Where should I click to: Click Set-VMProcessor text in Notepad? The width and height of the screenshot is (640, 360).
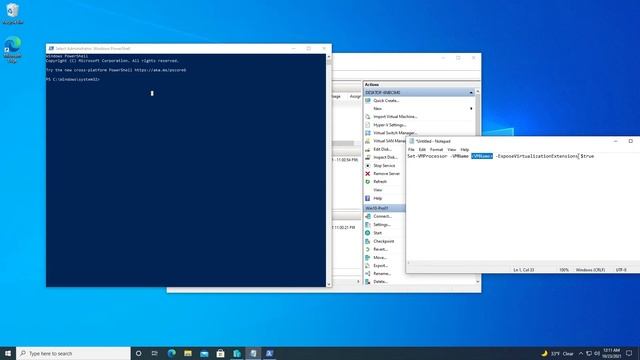tap(427, 156)
